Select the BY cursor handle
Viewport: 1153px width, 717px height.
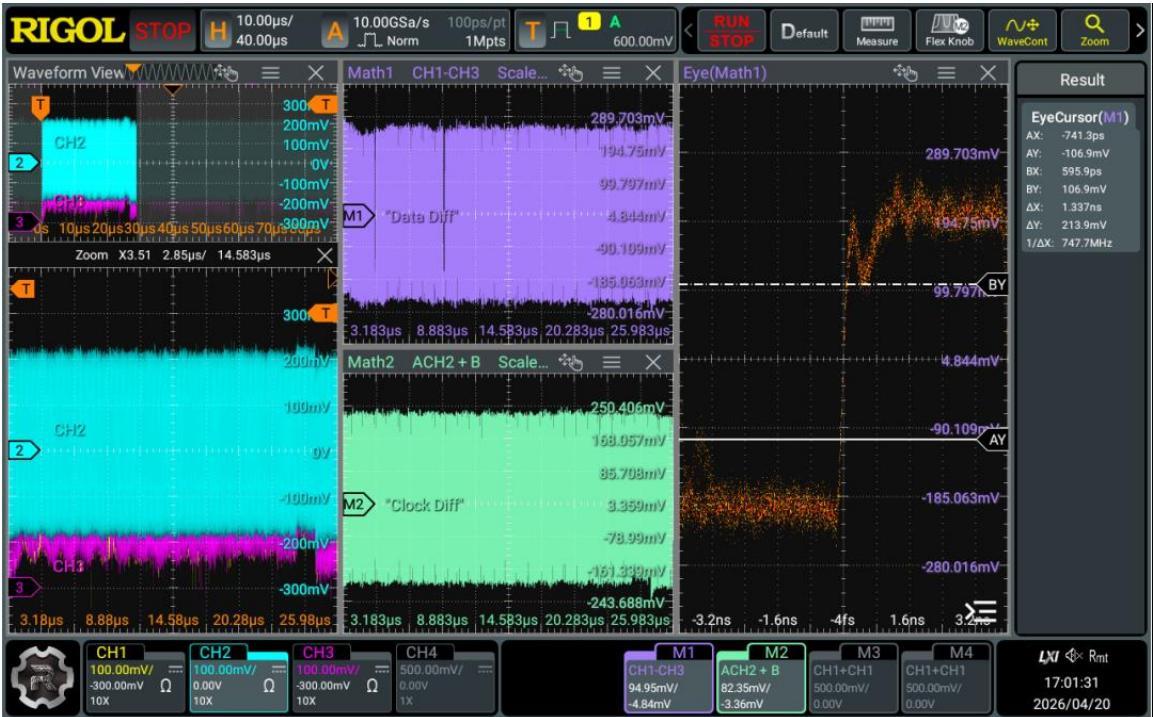click(x=992, y=284)
